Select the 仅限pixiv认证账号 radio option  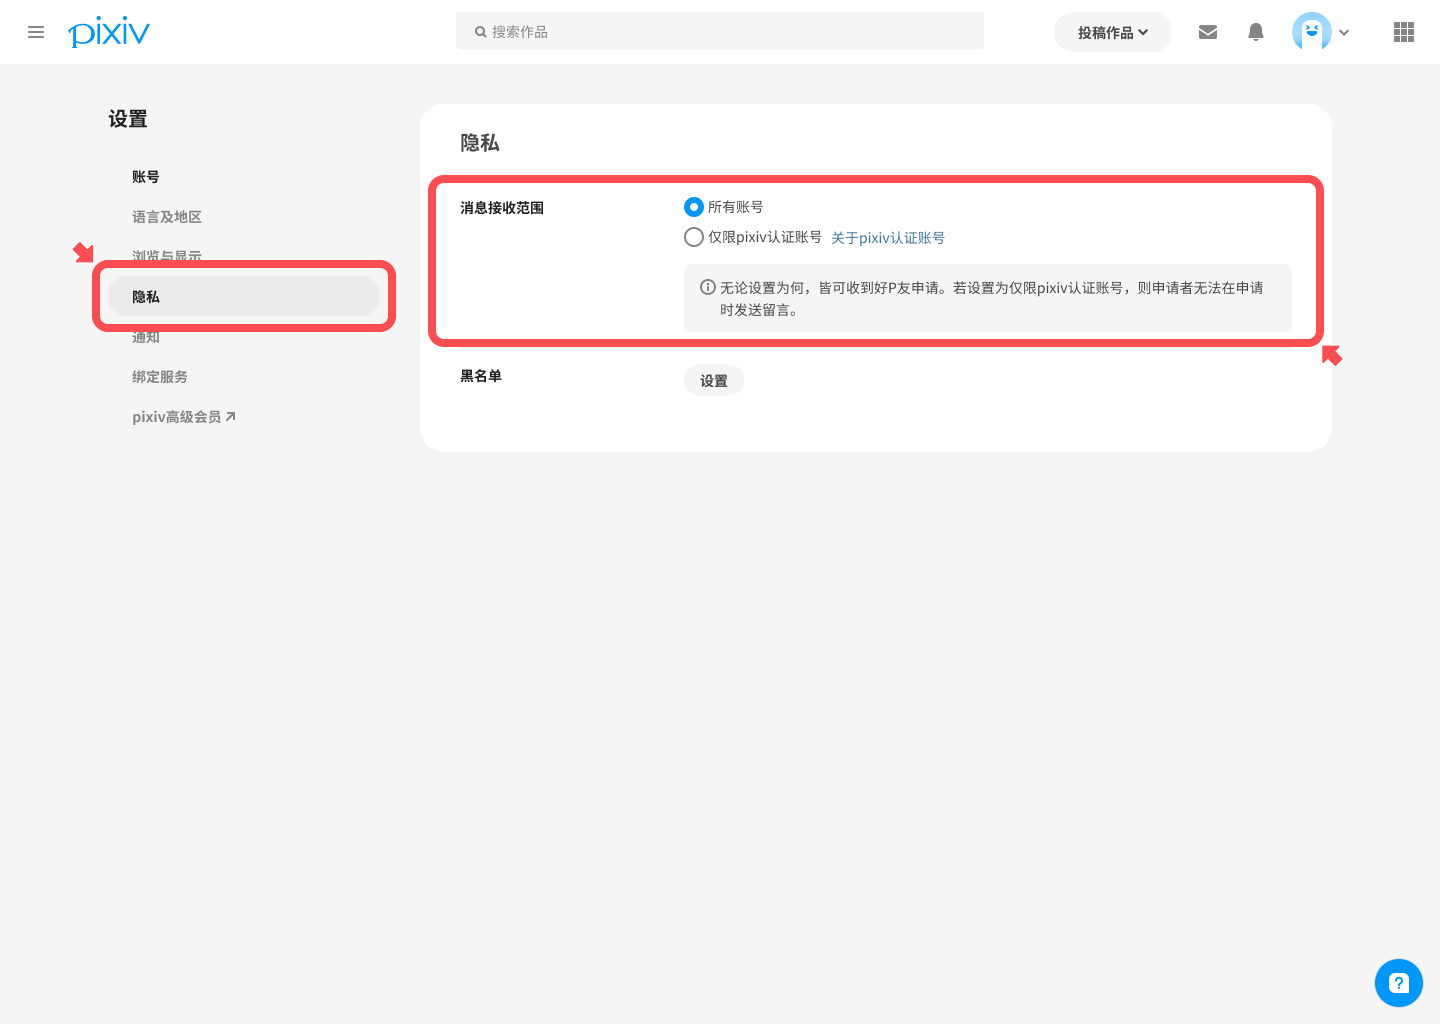(x=694, y=237)
